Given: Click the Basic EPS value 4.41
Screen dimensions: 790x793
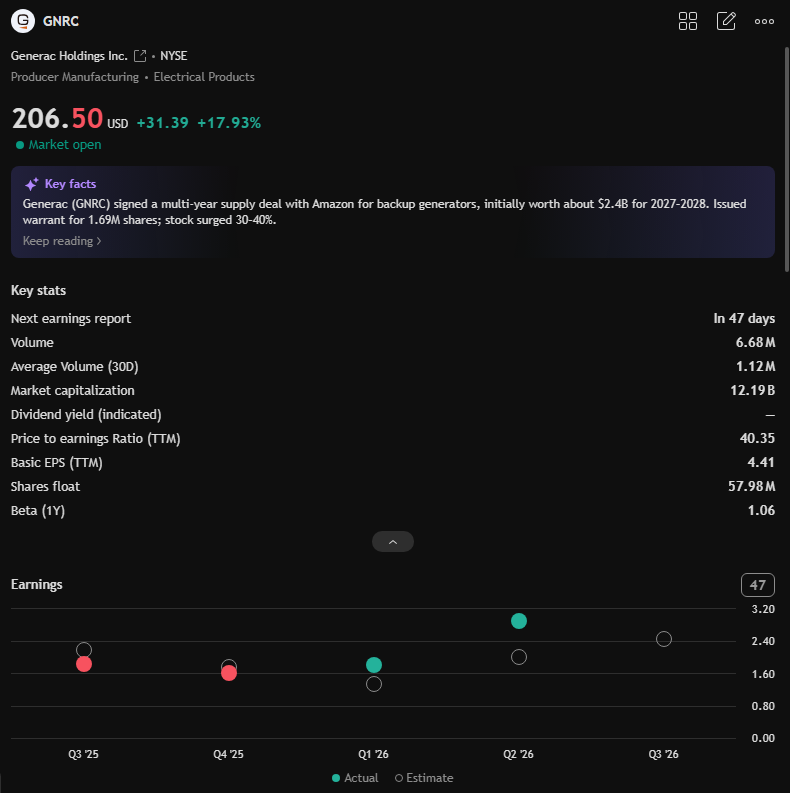Looking at the screenshot, I should (x=761, y=462).
